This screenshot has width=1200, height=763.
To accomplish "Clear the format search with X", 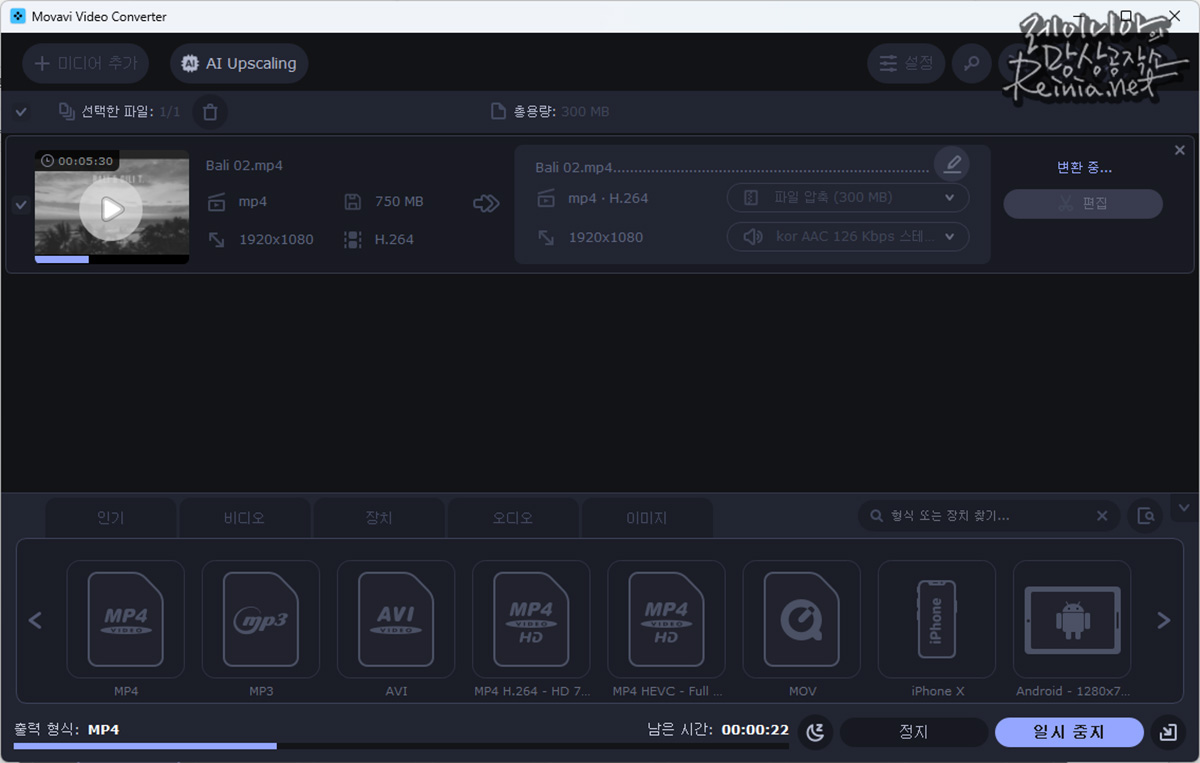I will 1102,516.
